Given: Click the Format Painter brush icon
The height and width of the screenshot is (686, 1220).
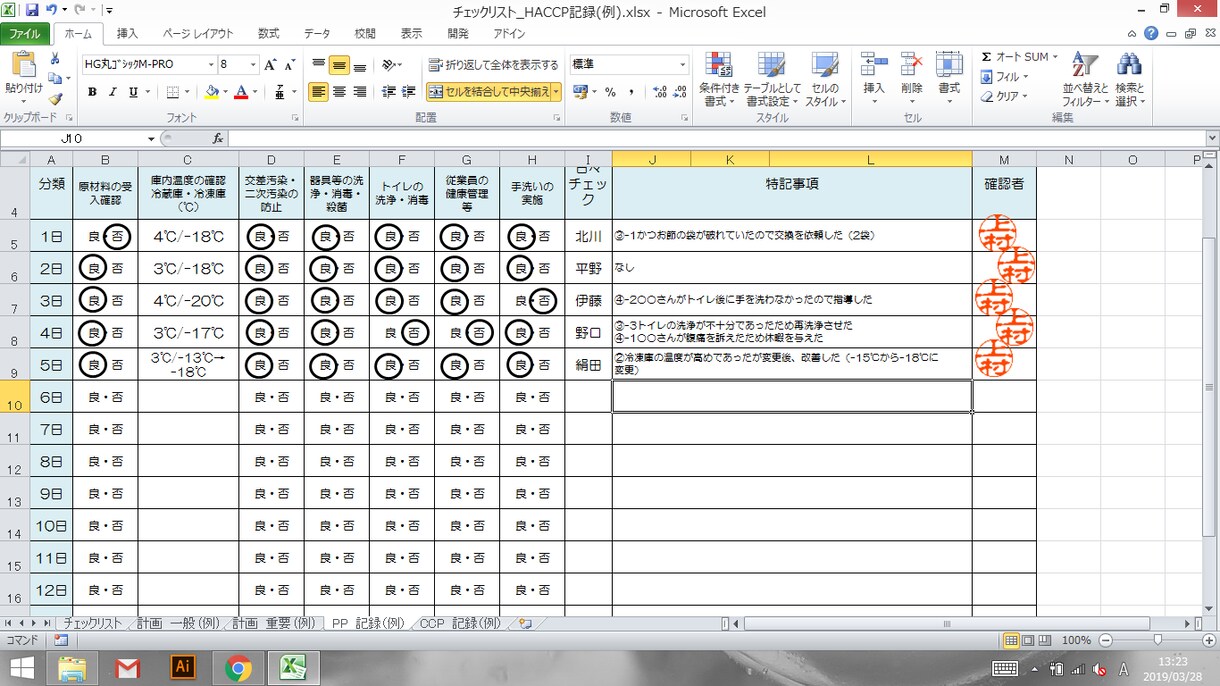Looking at the screenshot, I should 56,99.
